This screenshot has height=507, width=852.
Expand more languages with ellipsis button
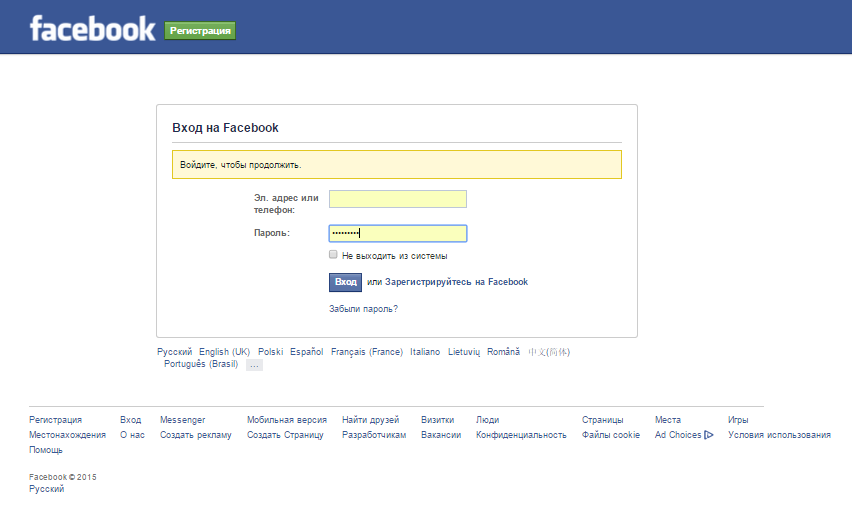[254, 365]
